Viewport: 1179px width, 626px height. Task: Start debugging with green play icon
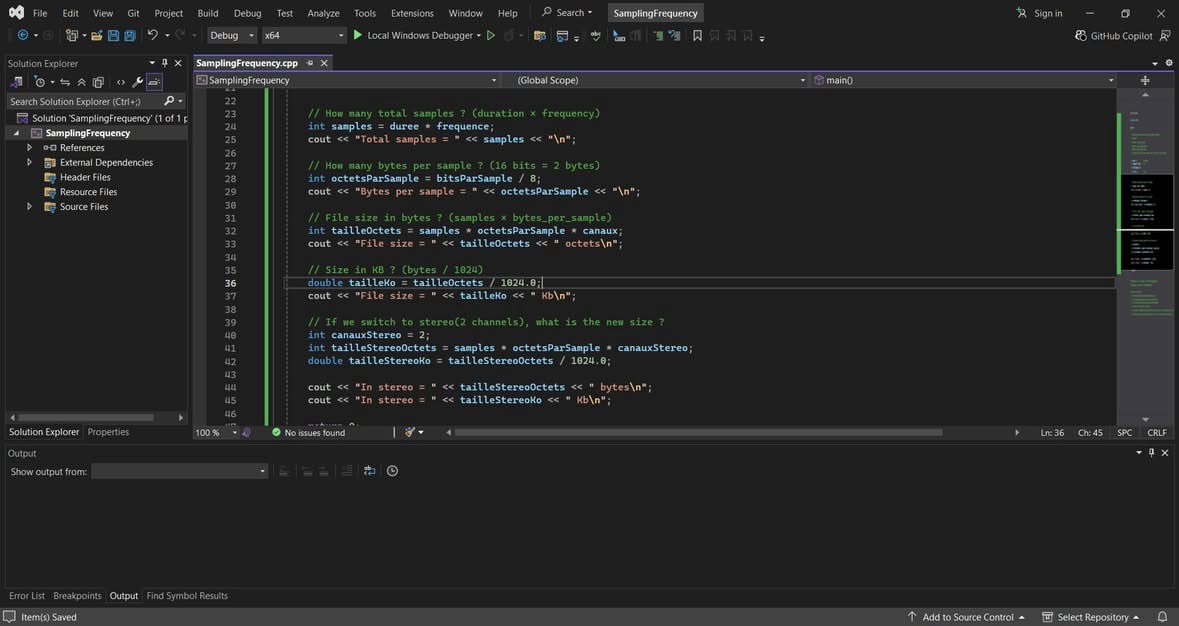coord(358,35)
